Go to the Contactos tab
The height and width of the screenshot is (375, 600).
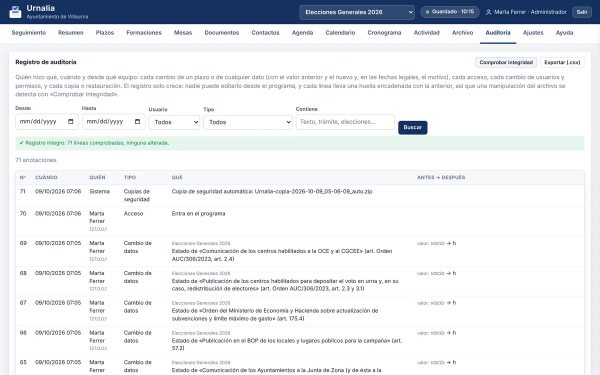pyautogui.click(x=266, y=33)
